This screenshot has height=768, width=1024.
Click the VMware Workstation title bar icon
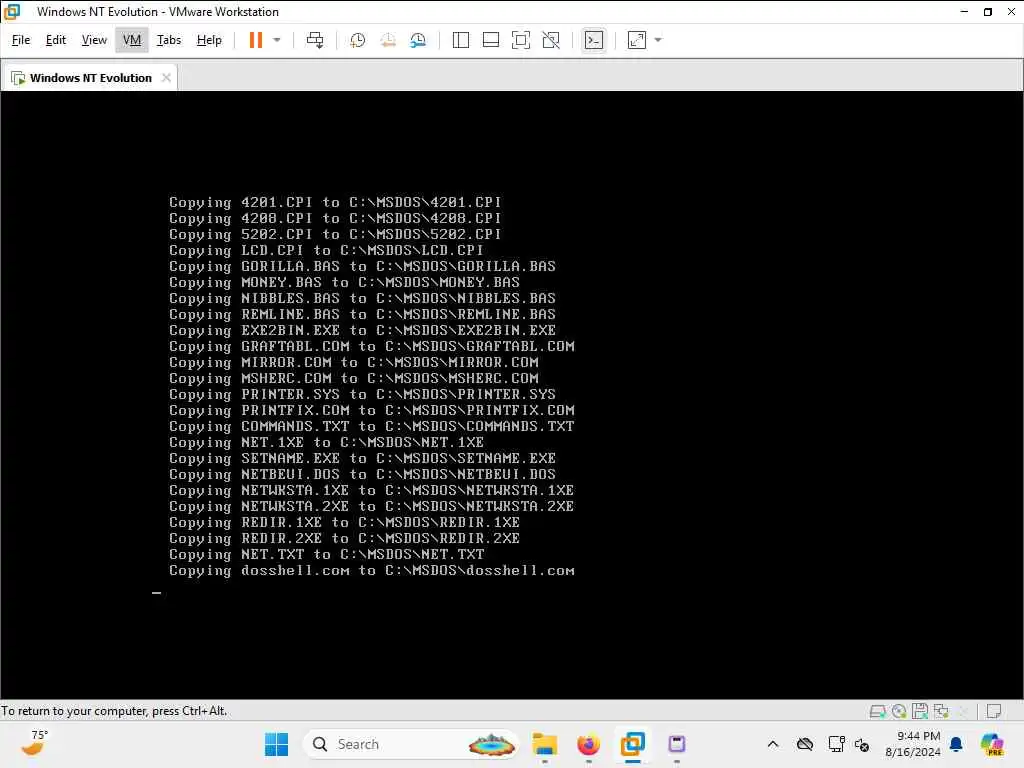pyautogui.click(x=12, y=11)
